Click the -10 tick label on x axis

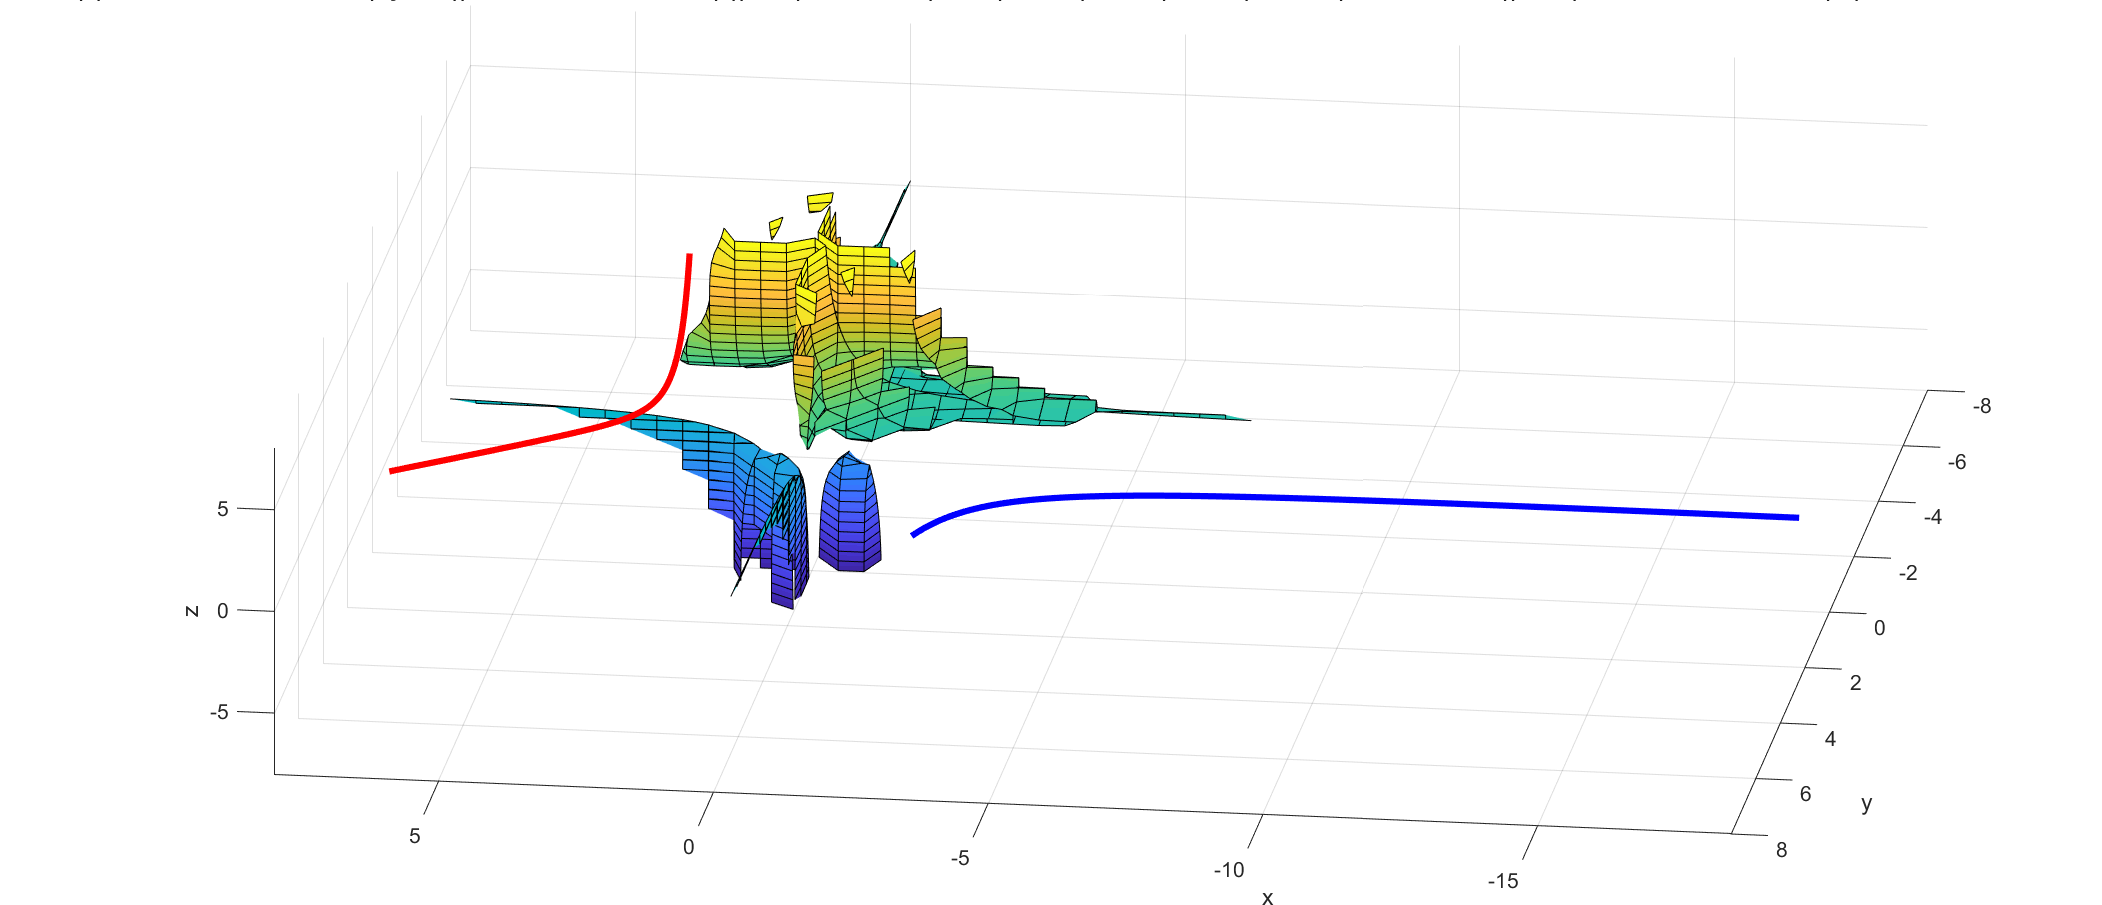(x=1228, y=870)
